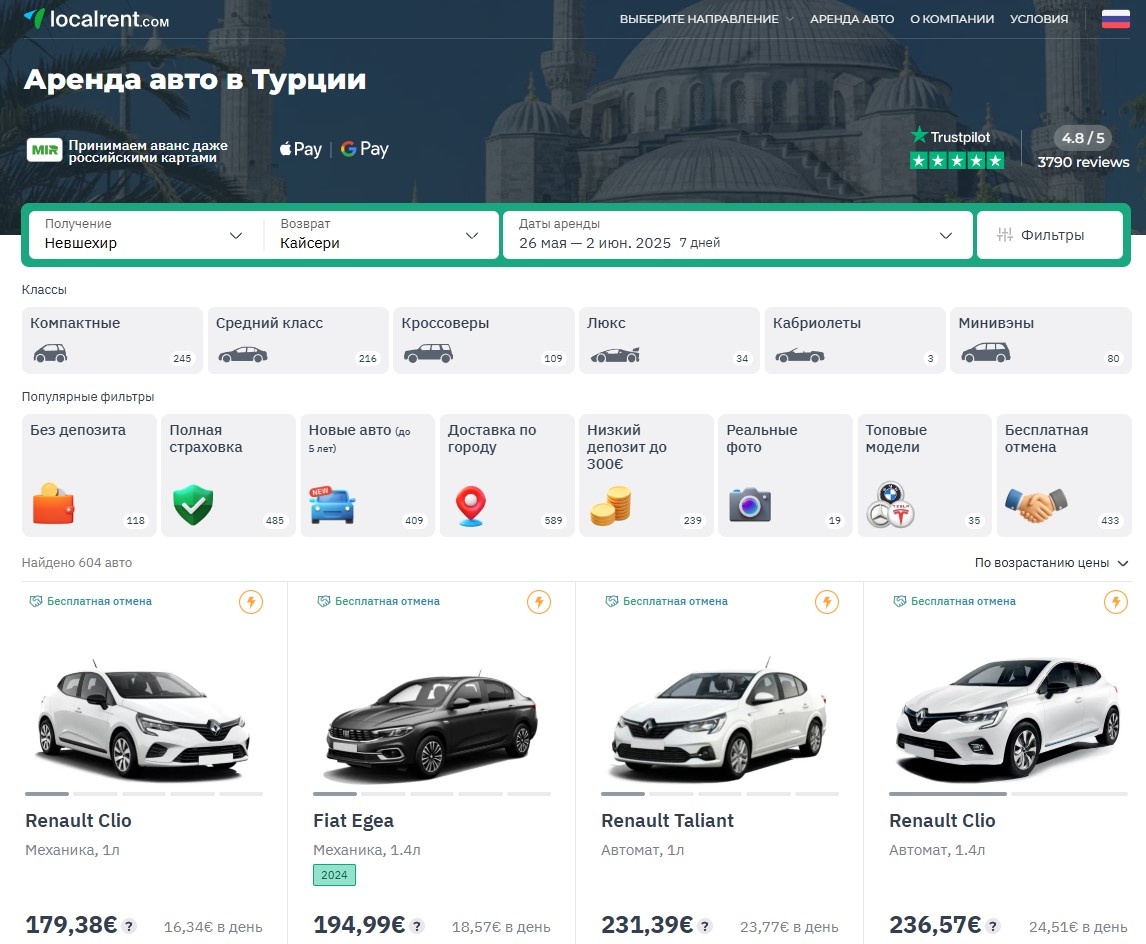
Task: Open the 'Фильтры' panel button
Action: [x=1050, y=235]
